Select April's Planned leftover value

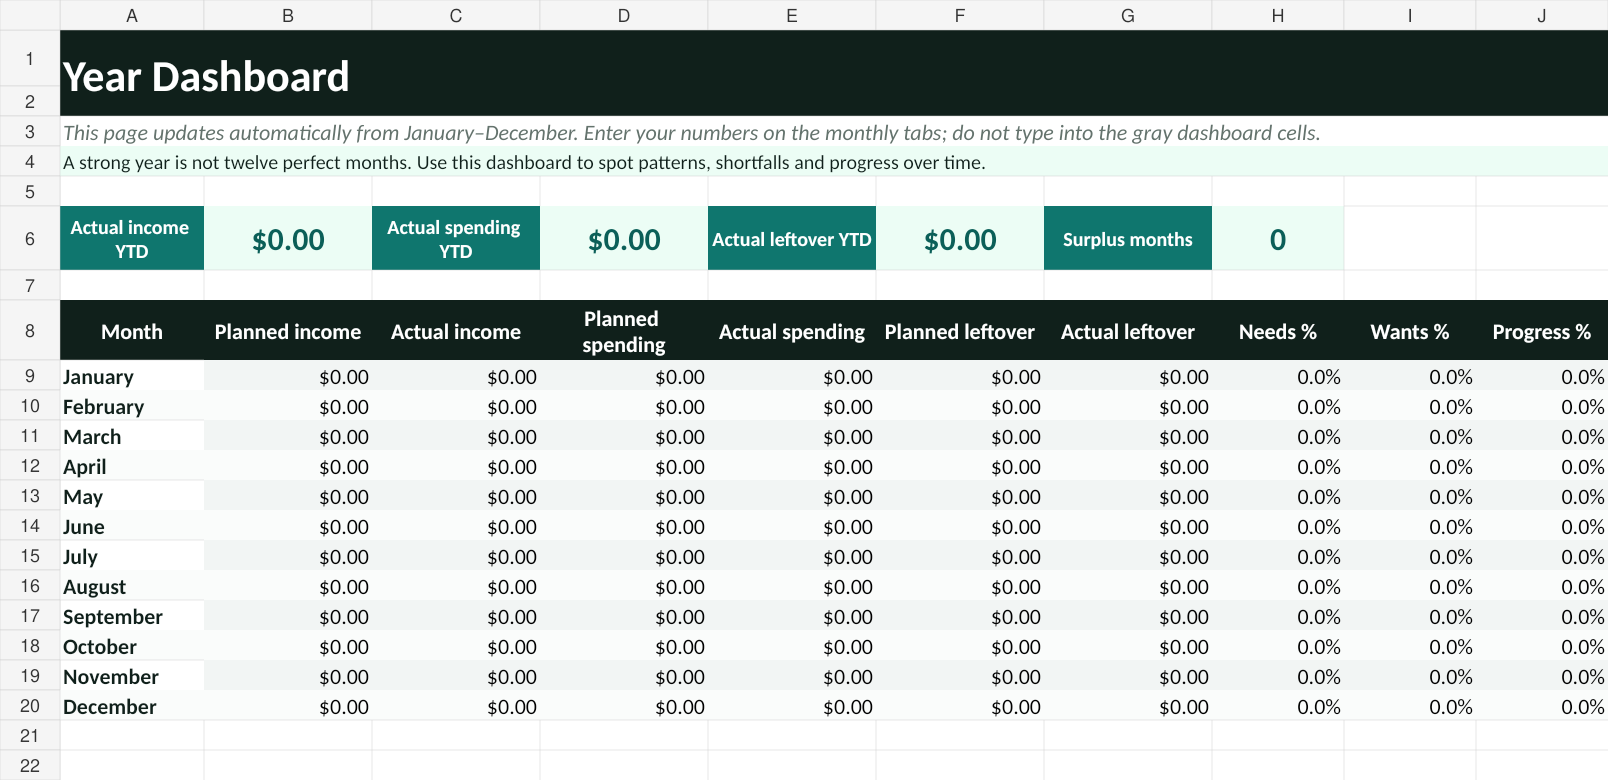pos(960,466)
